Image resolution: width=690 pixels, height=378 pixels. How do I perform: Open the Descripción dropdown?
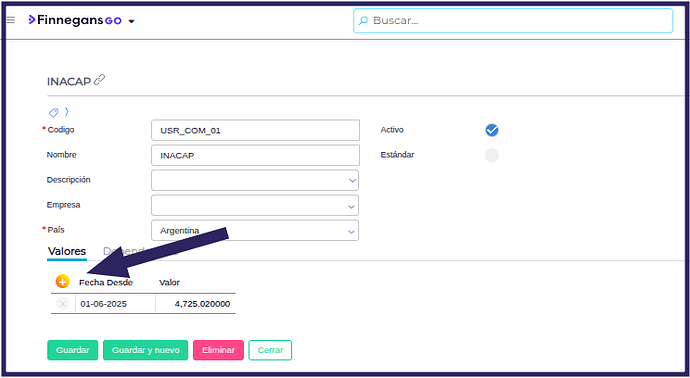click(x=255, y=180)
